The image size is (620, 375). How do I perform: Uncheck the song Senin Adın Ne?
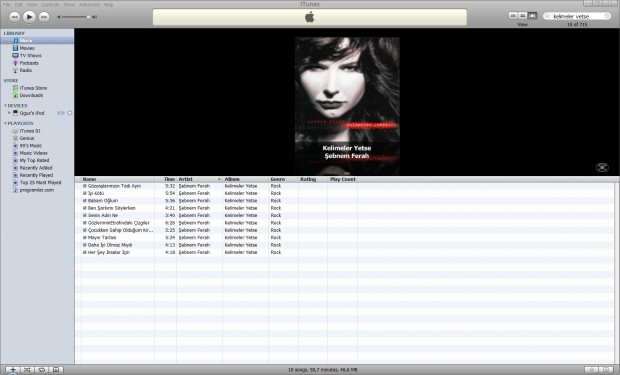pyautogui.click(x=85, y=216)
